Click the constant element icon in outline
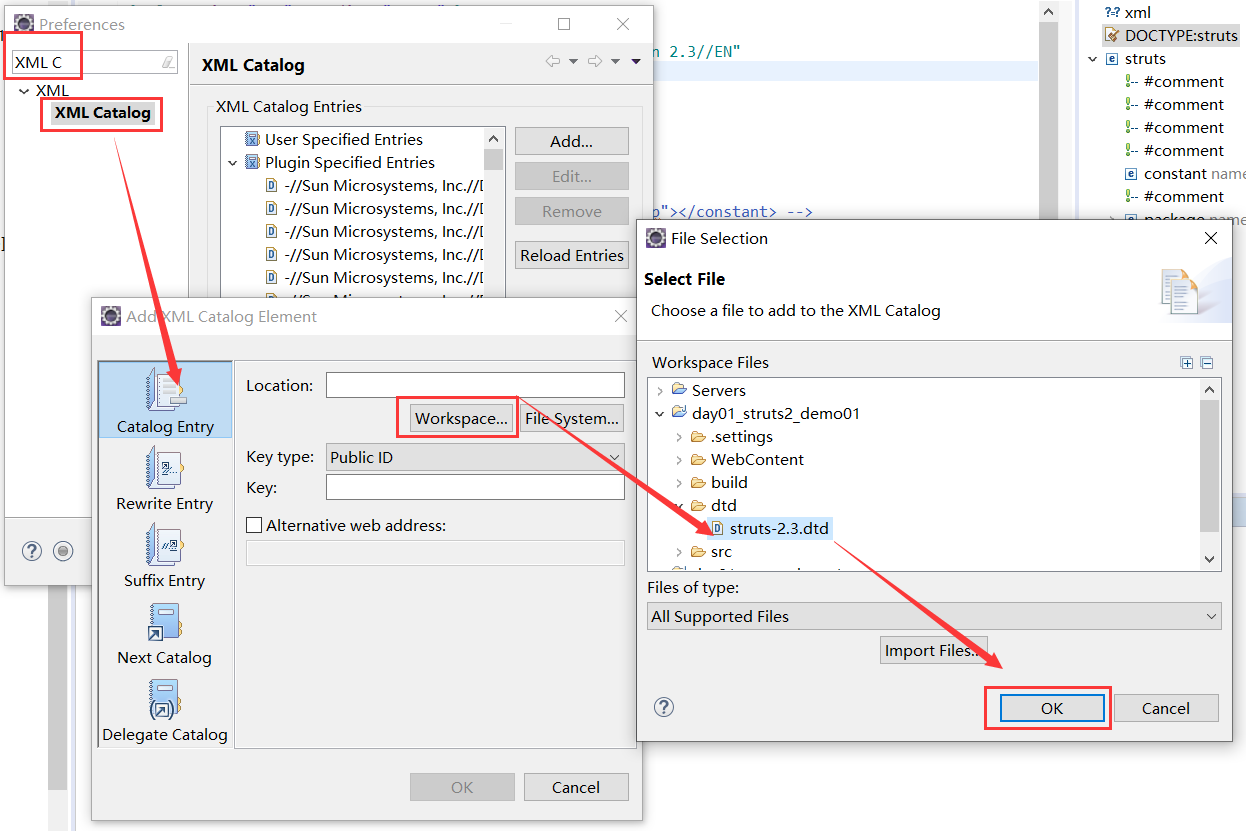This screenshot has height=831, width=1246. tap(1131, 174)
